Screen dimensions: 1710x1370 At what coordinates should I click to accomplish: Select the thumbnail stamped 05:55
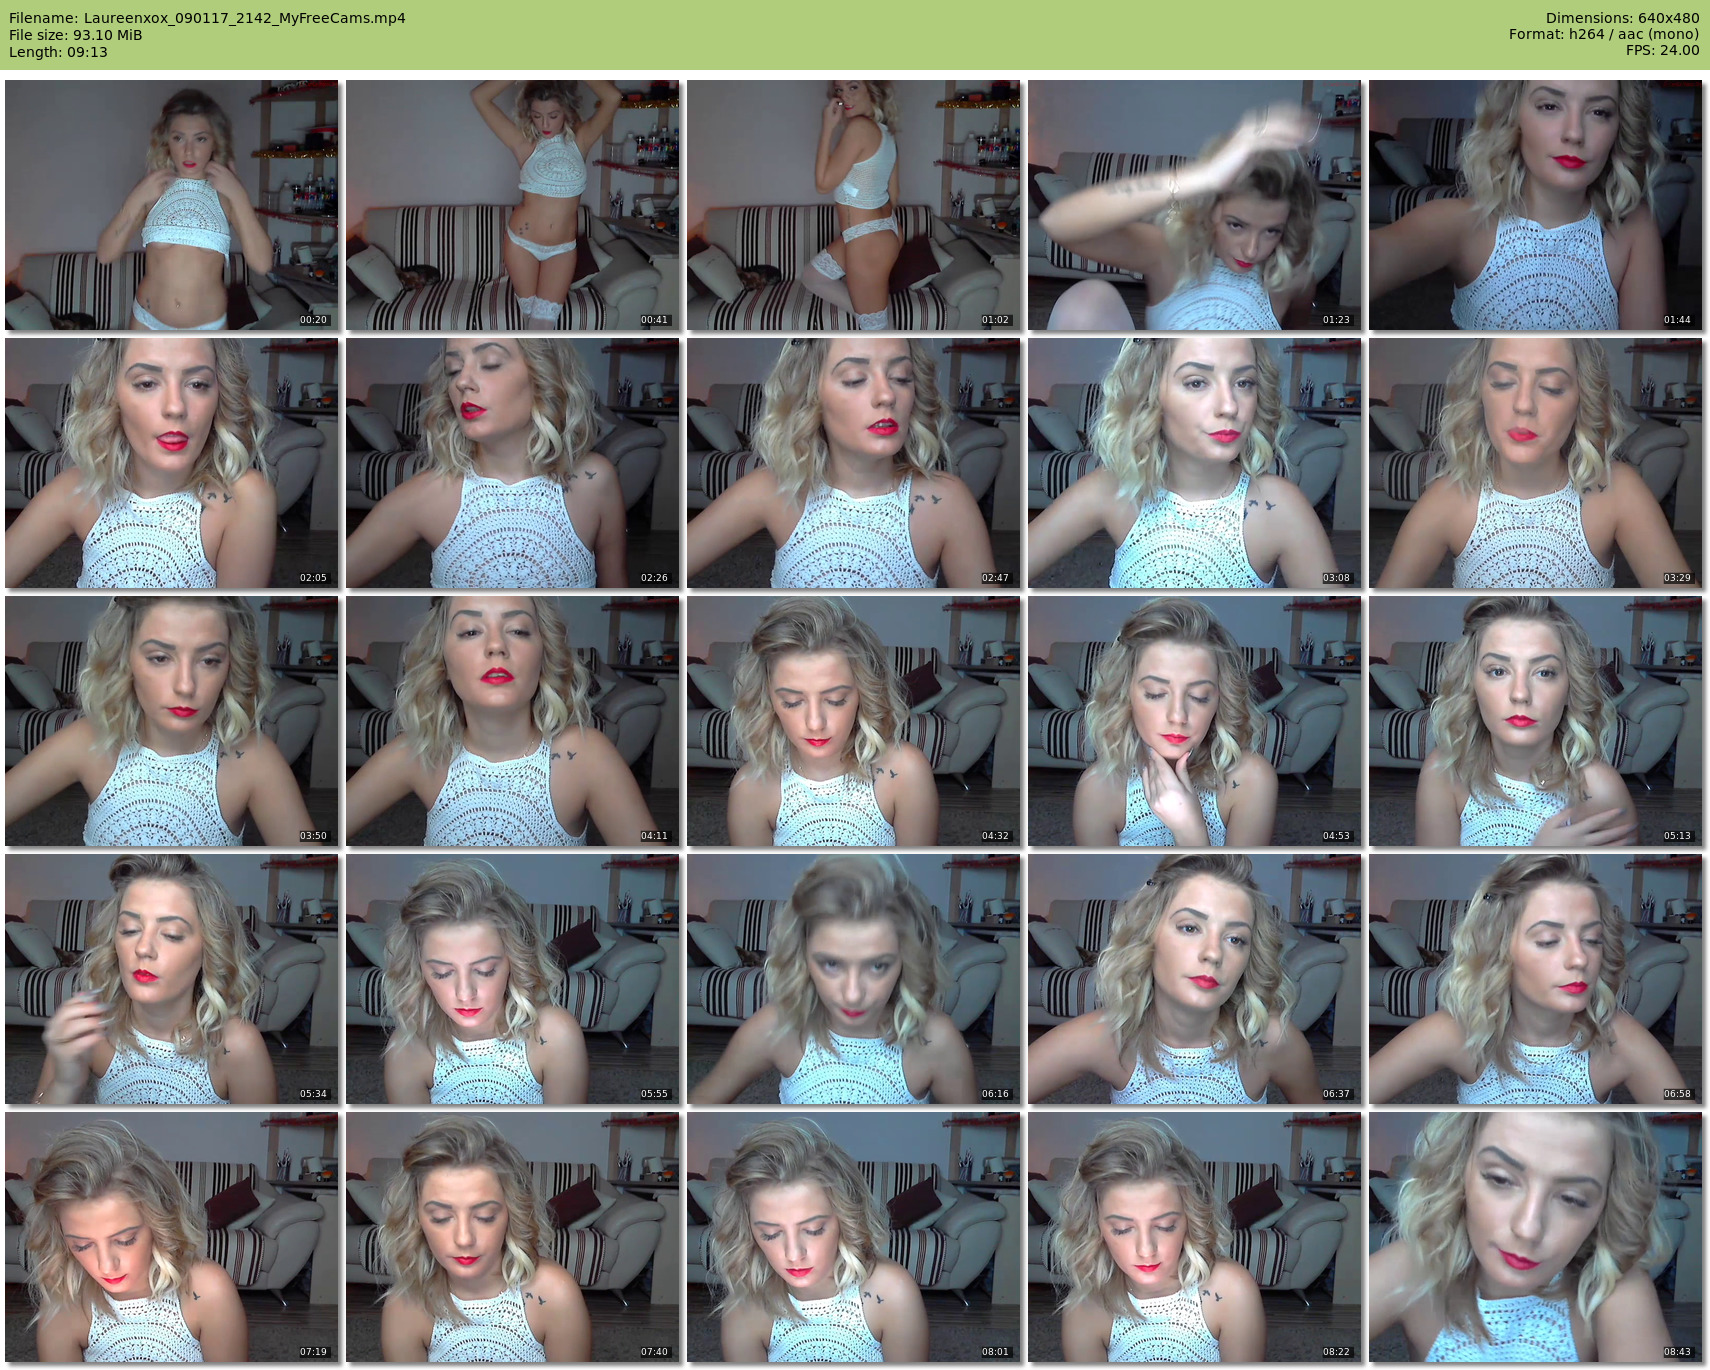click(x=512, y=979)
